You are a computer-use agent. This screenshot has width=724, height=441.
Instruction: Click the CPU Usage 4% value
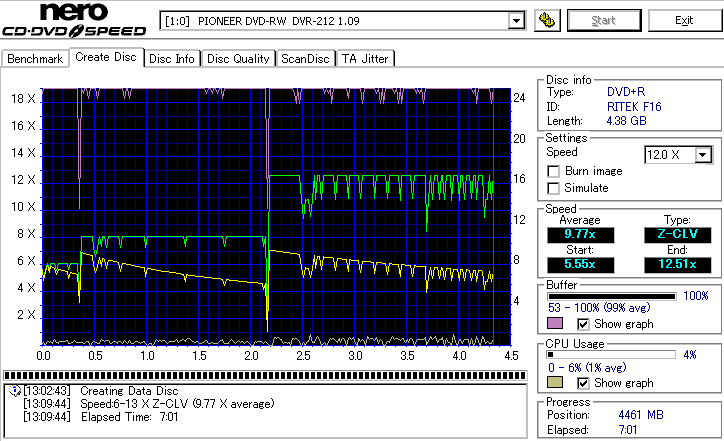[690, 355]
